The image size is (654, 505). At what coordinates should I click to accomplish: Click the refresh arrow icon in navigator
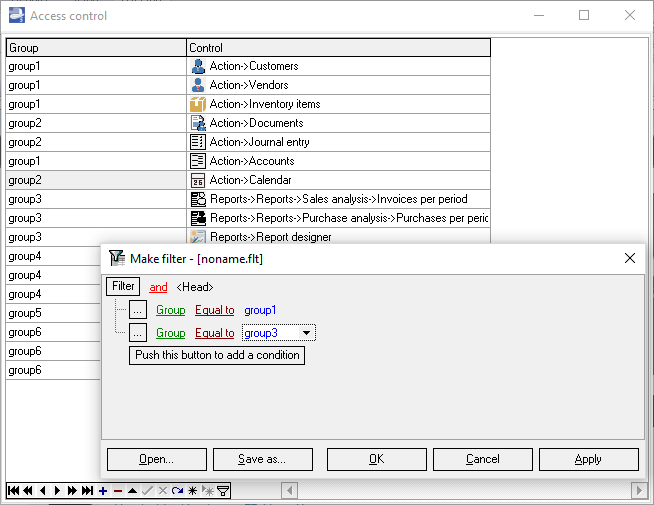tap(177, 491)
